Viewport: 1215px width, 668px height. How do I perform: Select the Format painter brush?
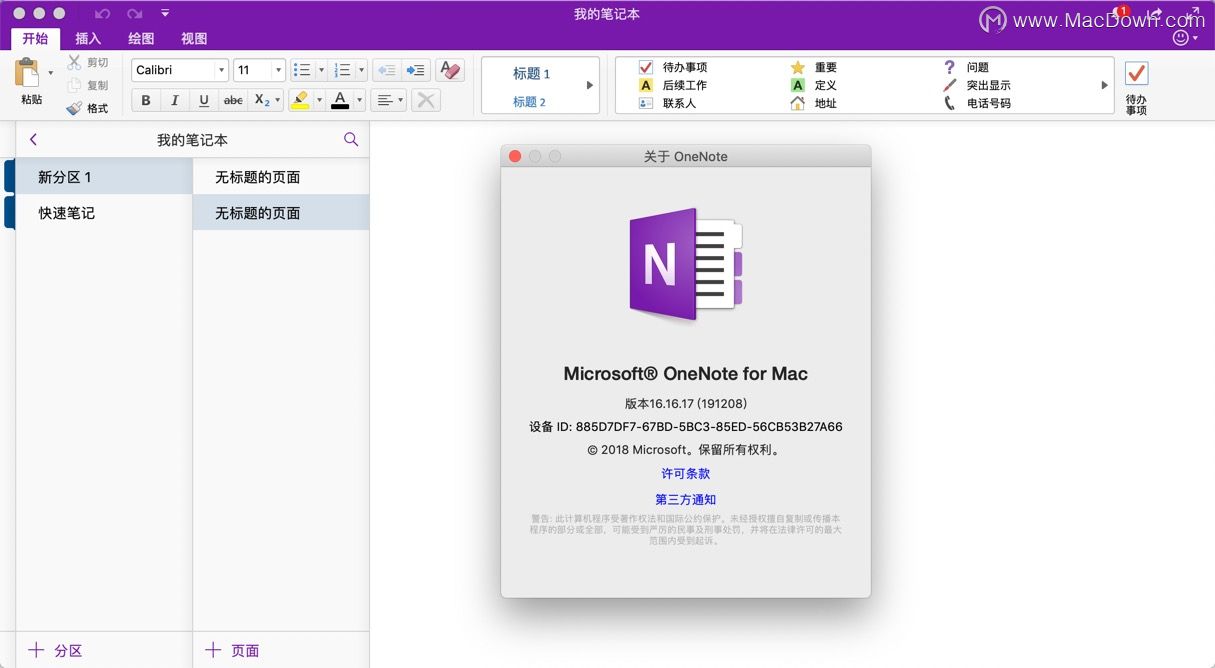point(74,108)
